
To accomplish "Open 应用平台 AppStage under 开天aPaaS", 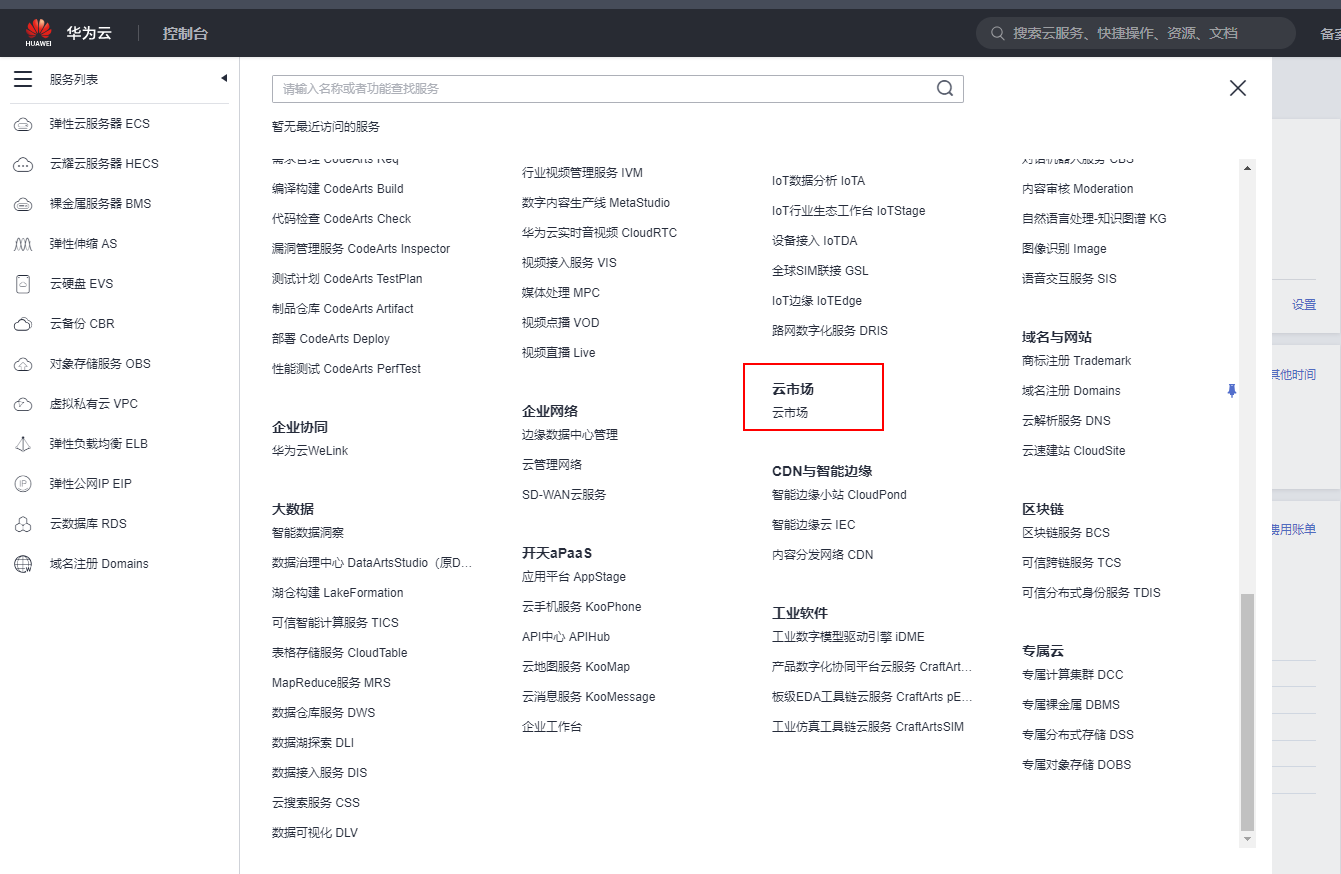I will (x=574, y=577).
